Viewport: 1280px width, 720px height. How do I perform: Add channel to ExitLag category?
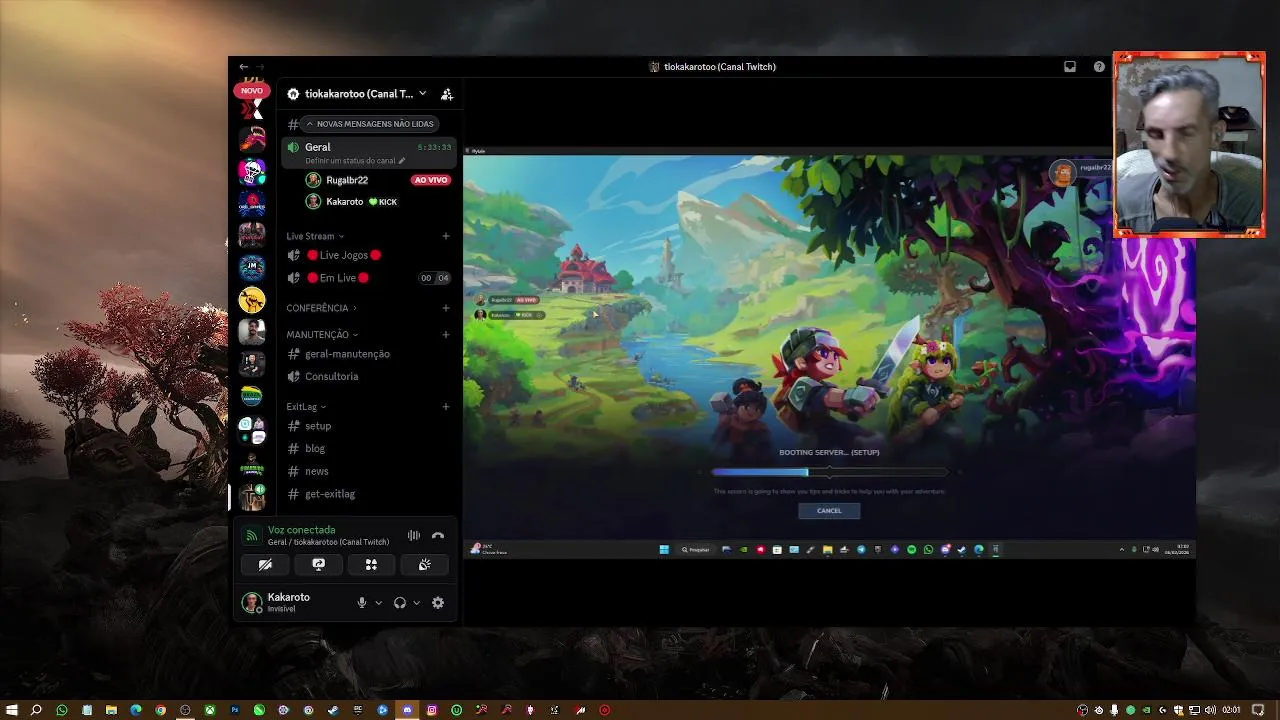click(446, 407)
